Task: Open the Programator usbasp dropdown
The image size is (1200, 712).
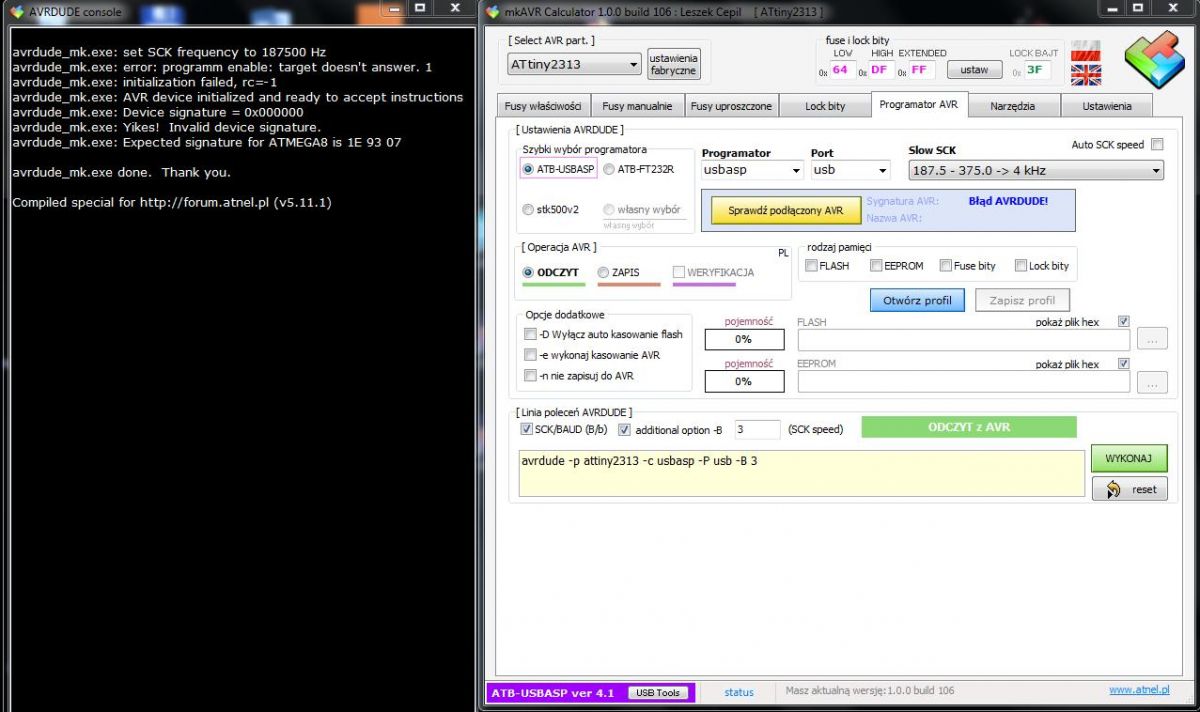Action: pos(752,170)
